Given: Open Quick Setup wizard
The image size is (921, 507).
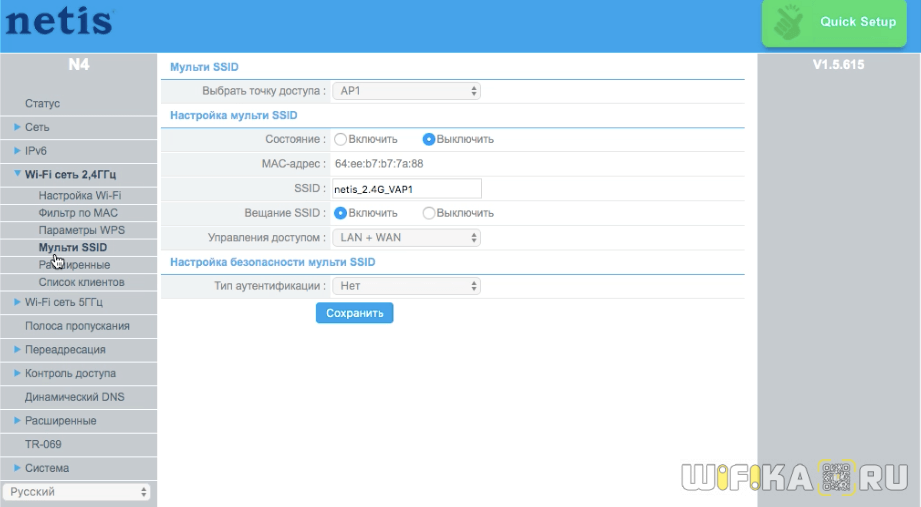Looking at the screenshot, I should pyautogui.click(x=857, y=22).
